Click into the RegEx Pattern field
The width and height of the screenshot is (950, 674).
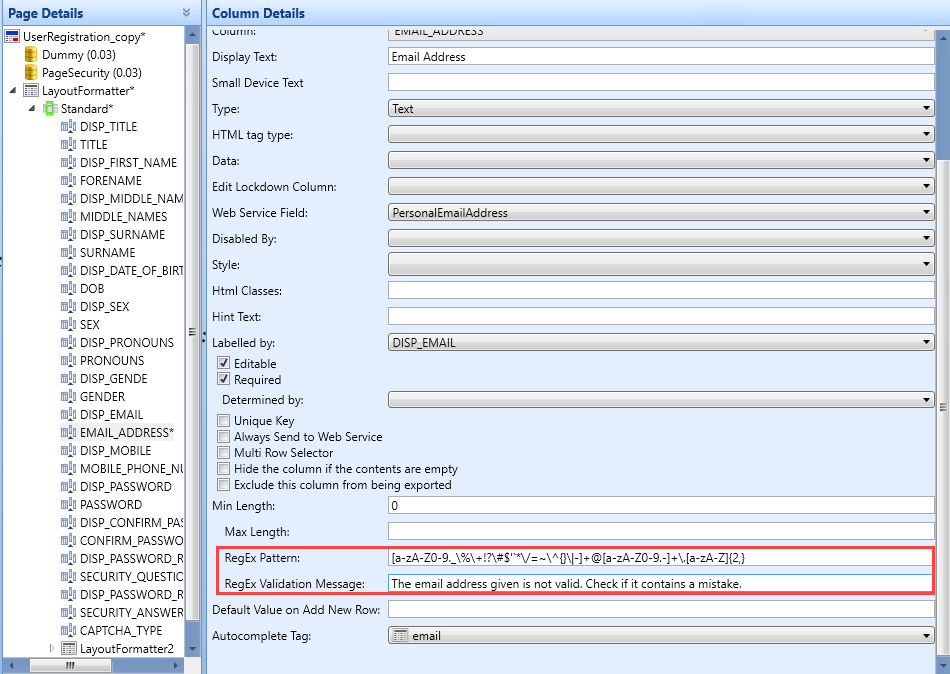coord(660,557)
